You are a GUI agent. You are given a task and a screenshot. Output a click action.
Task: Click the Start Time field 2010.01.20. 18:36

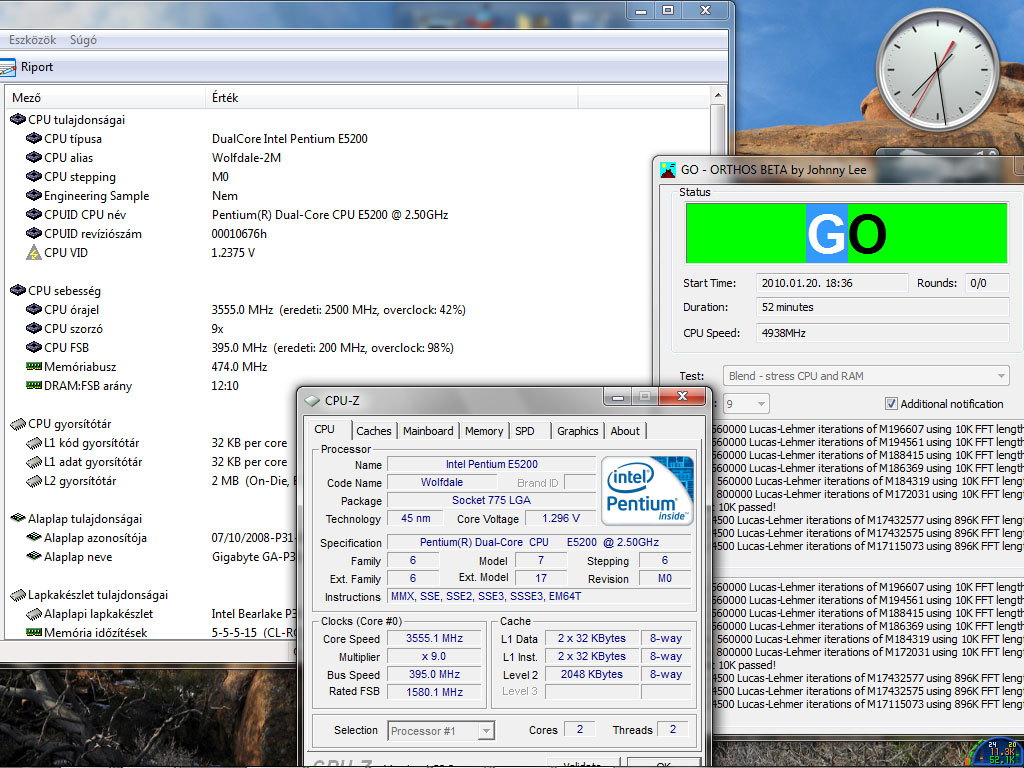pyautogui.click(x=832, y=283)
